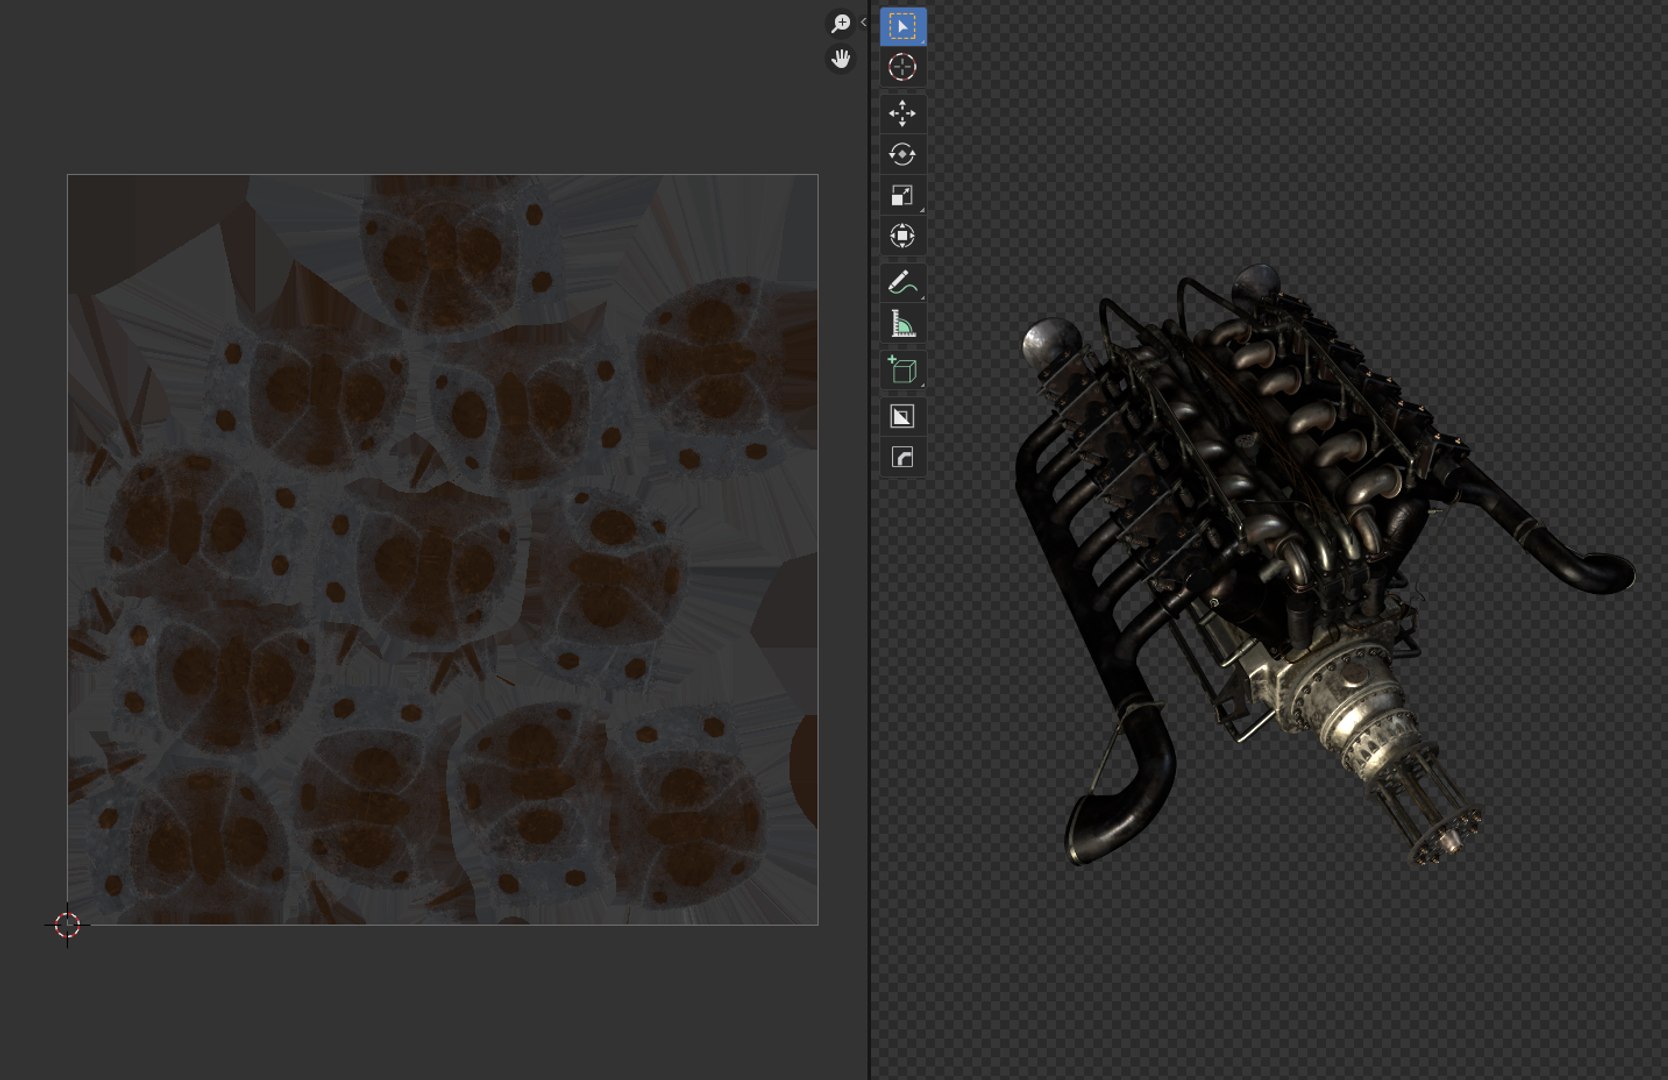Pick the Rotate tool
The height and width of the screenshot is (1080, 1668).
pos(902,155)
